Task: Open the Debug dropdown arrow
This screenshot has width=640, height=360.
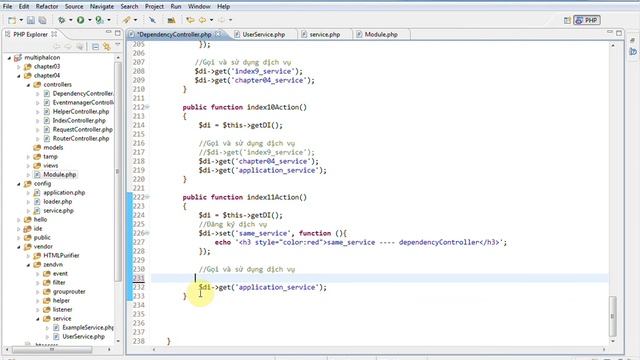Action: 71,20
